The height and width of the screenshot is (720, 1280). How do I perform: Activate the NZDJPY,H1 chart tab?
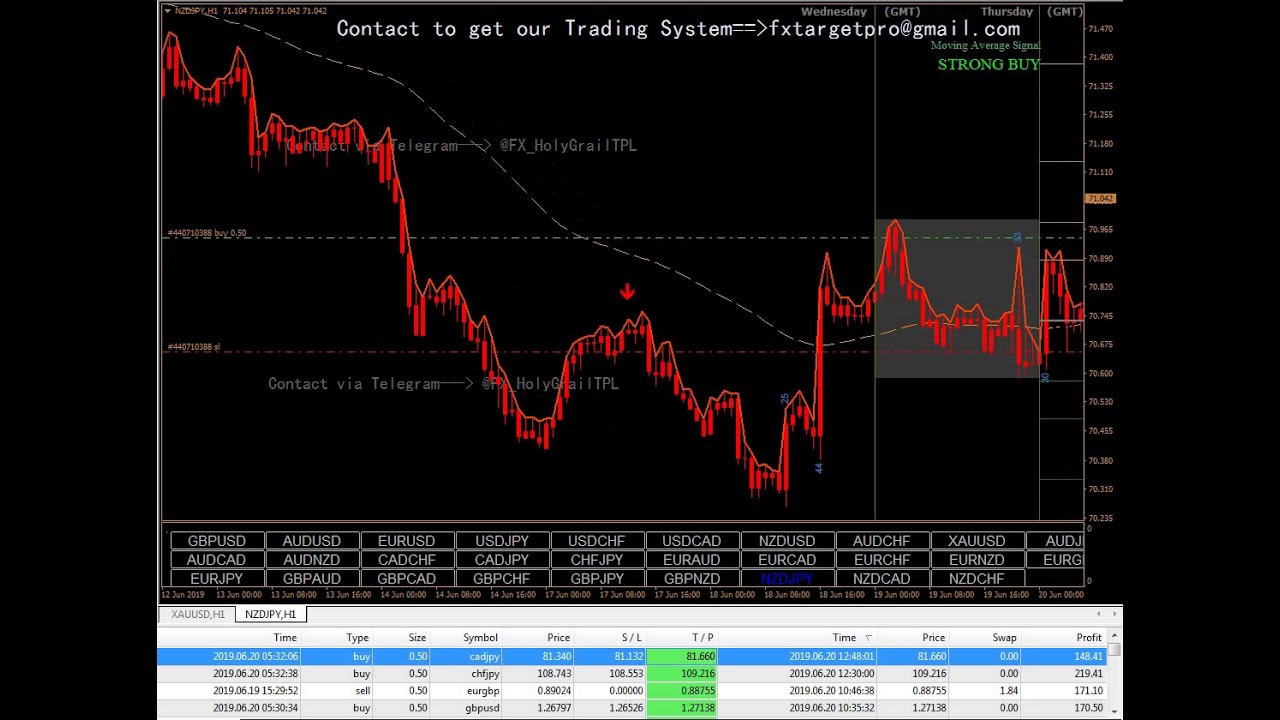[x=270, y=614]
